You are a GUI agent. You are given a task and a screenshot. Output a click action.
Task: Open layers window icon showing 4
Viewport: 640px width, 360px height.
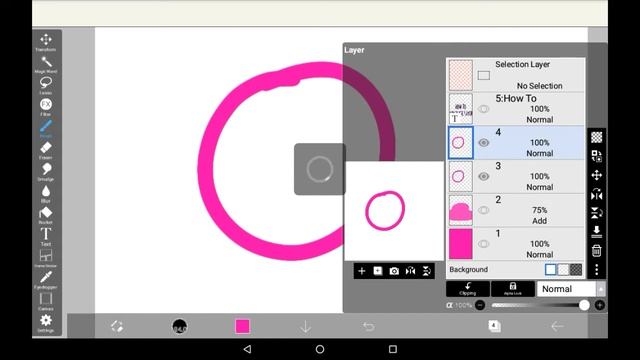(494, 326)
